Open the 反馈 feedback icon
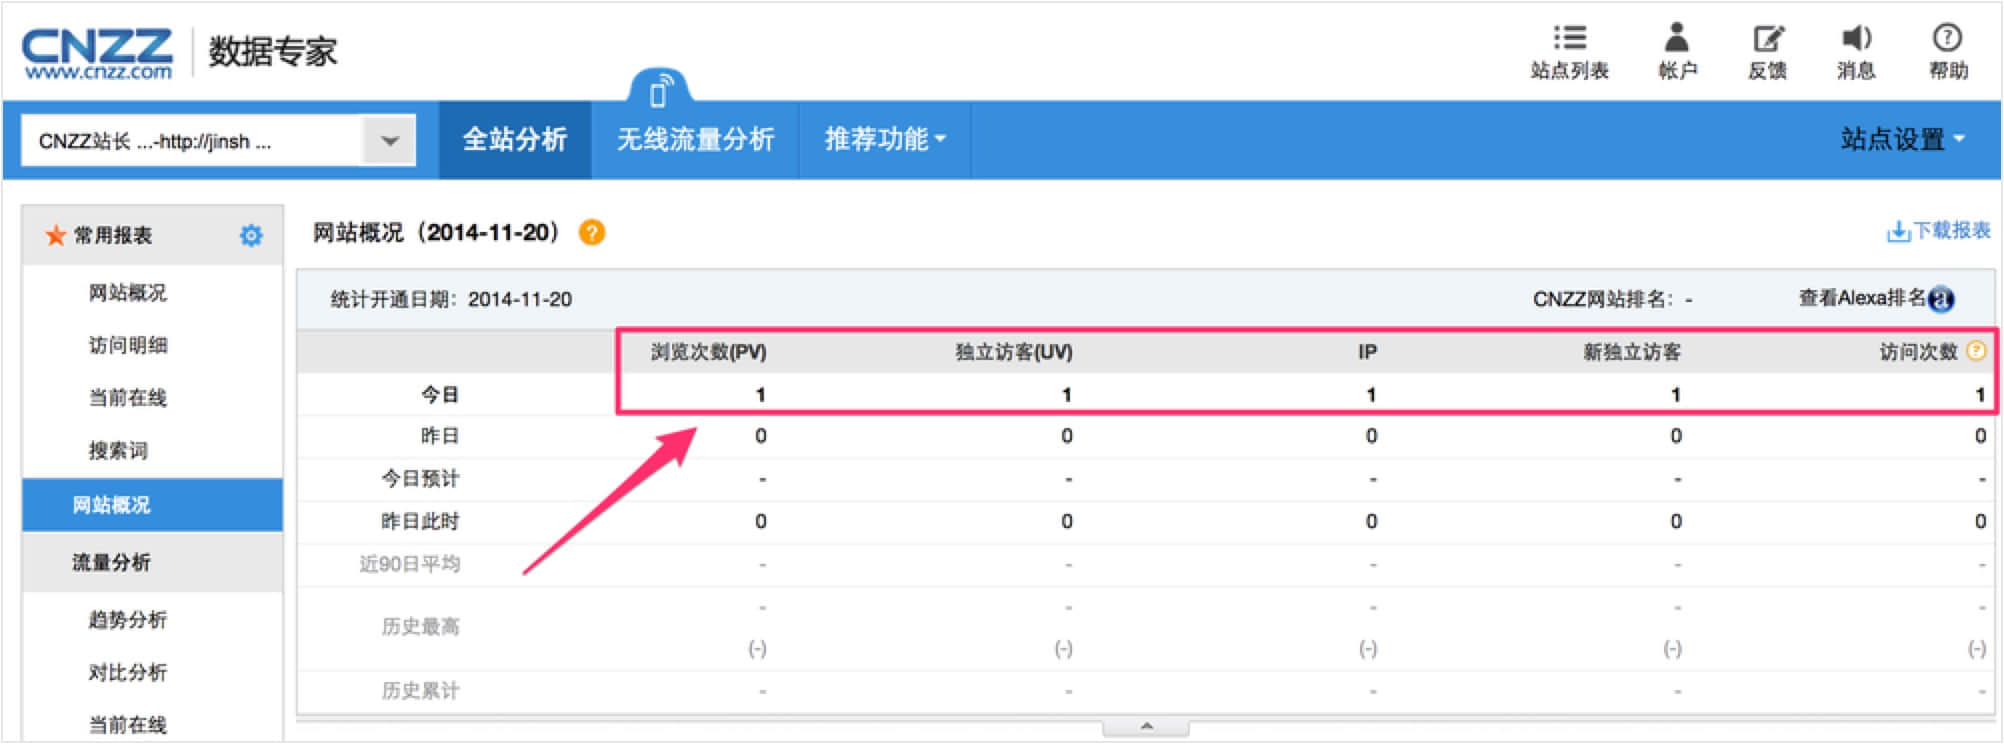Image resolution: width=2004 pixels, height=744 pixels. point(1767,40)
